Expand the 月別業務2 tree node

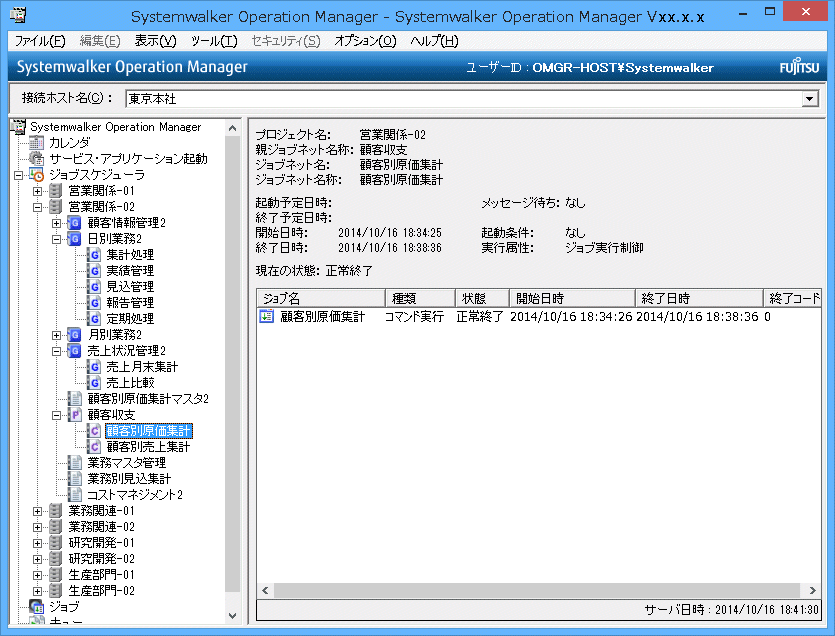[57, 335]
